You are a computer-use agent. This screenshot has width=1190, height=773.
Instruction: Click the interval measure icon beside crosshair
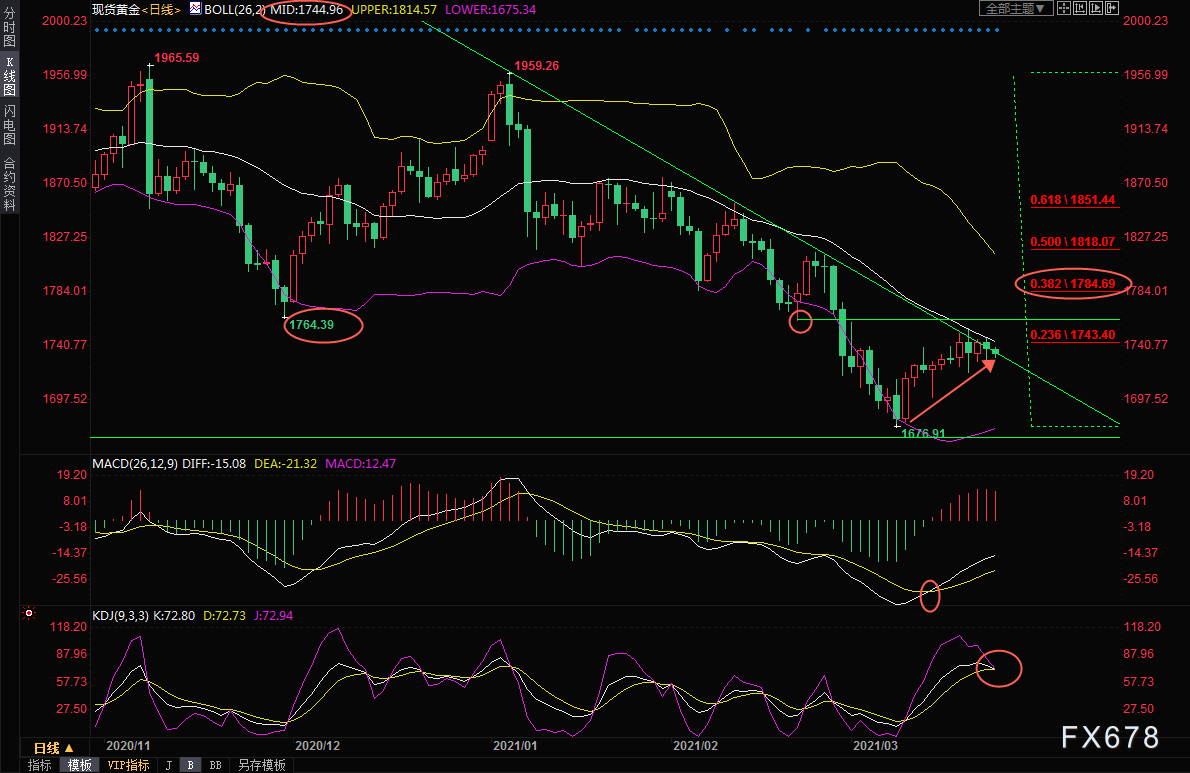click(x=1081, y=8)
